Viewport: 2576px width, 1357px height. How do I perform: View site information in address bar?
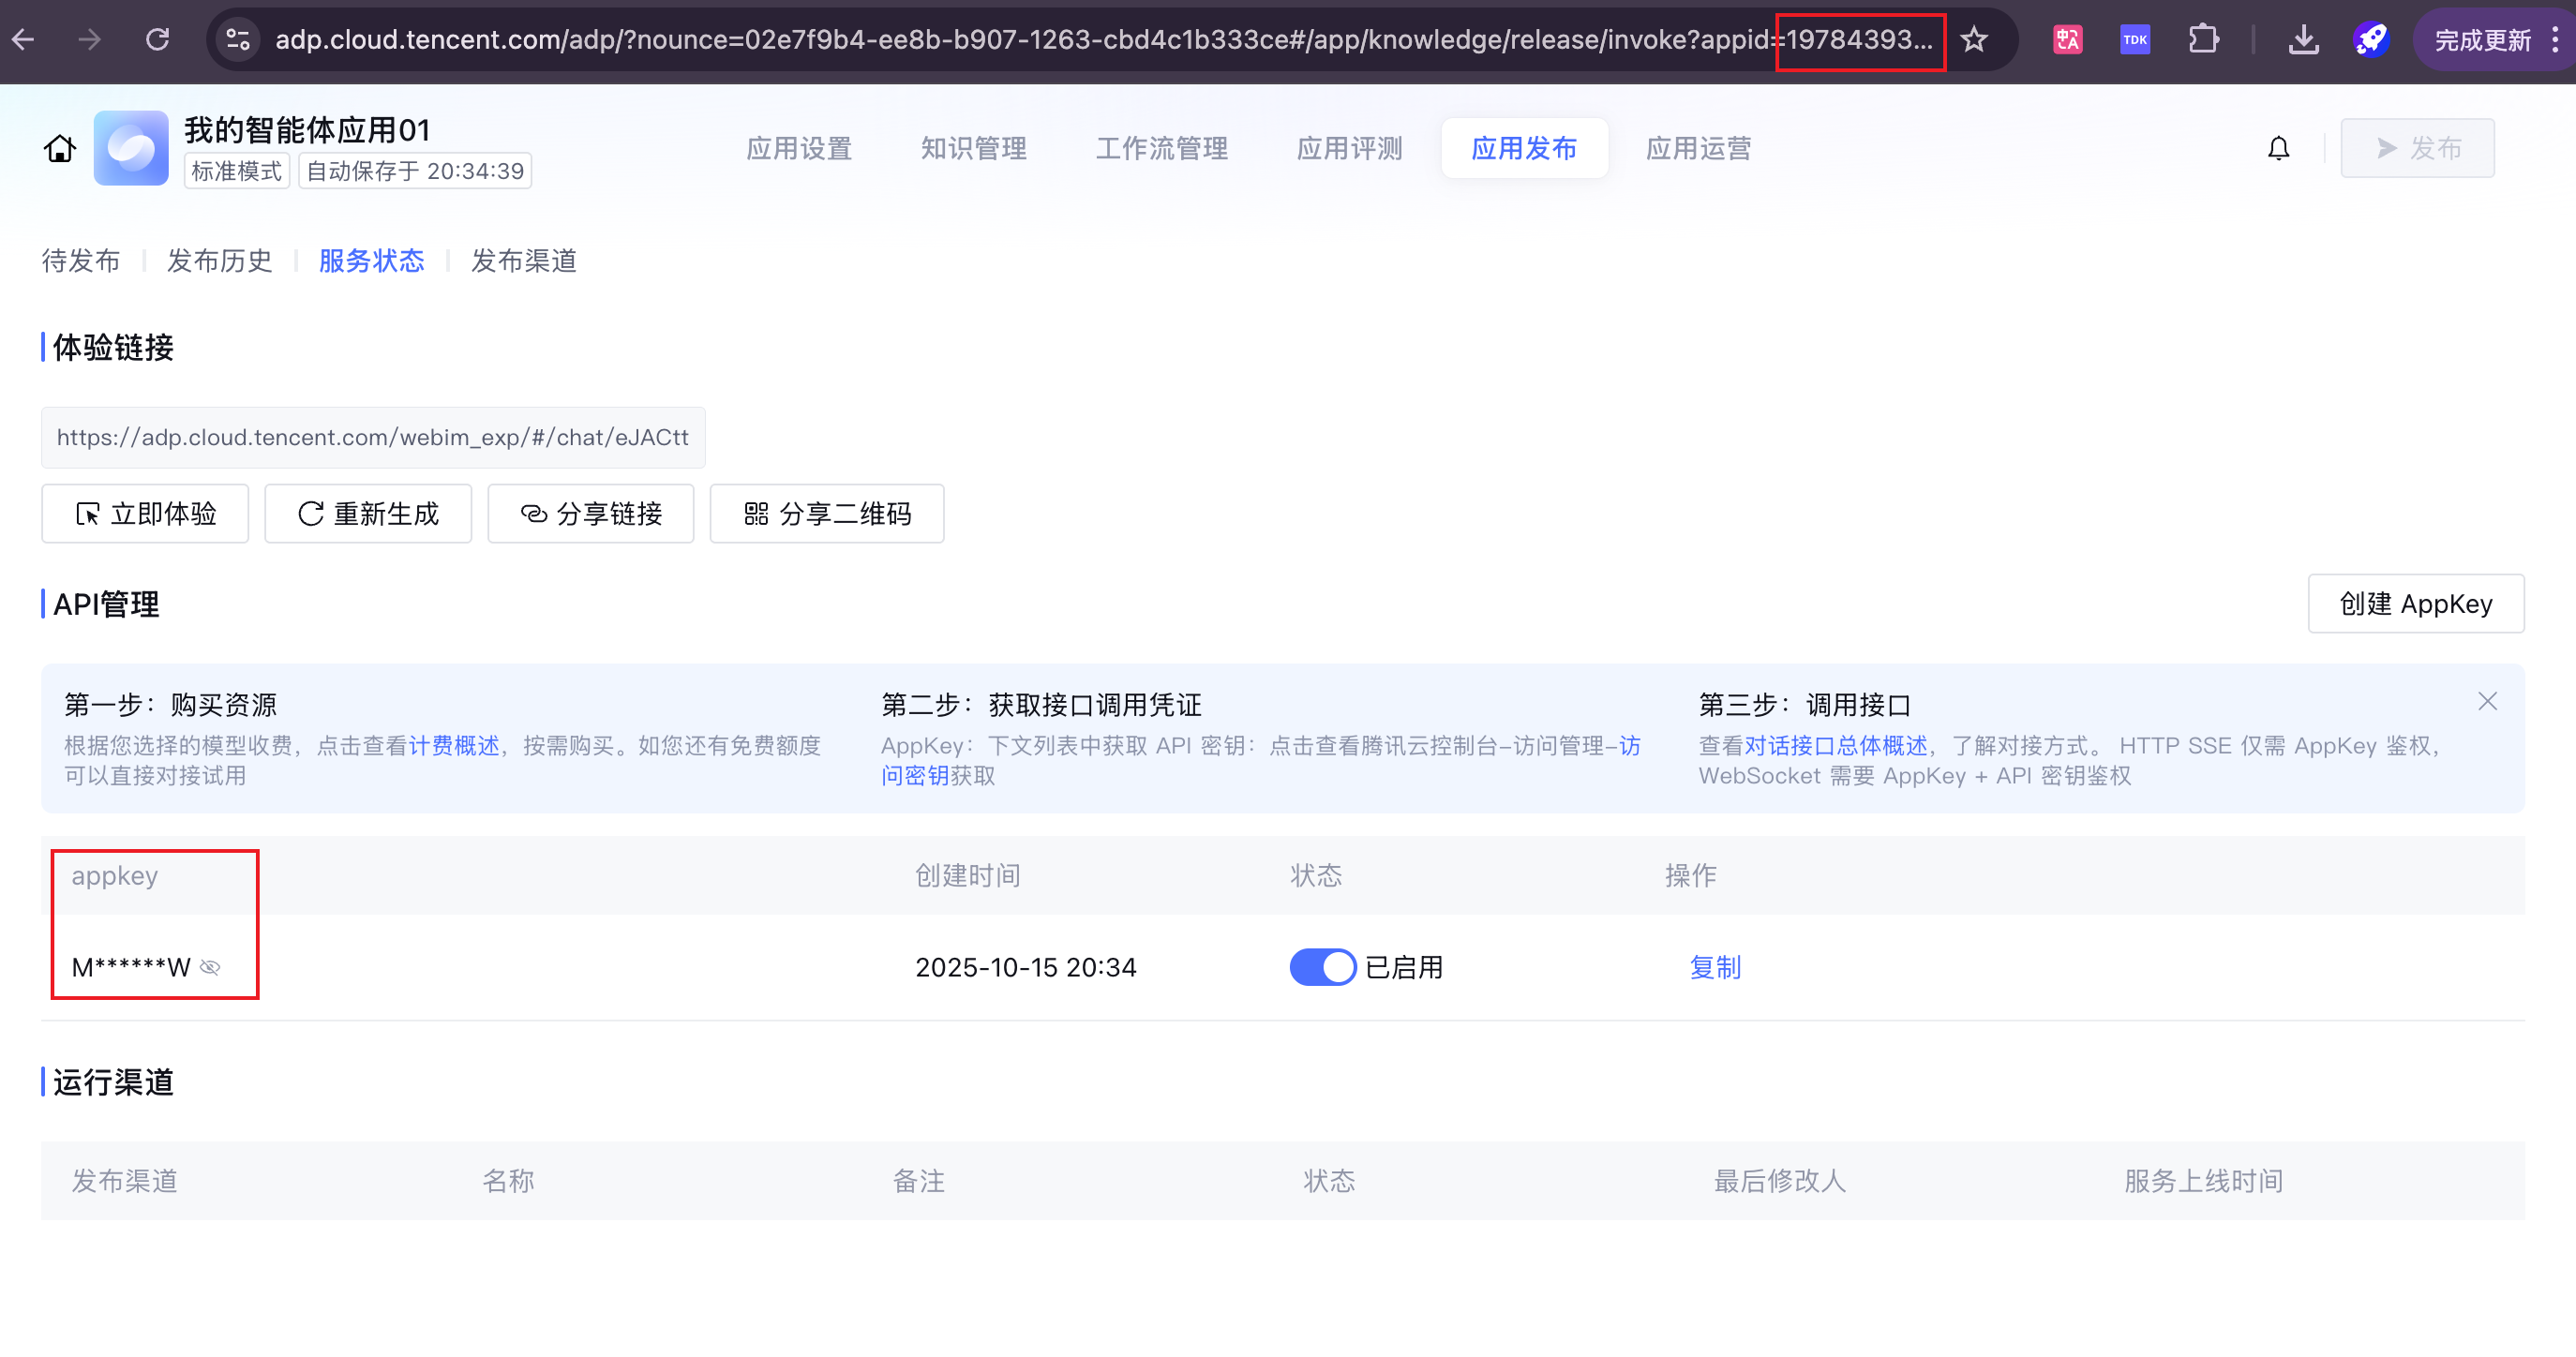point(238,40)
